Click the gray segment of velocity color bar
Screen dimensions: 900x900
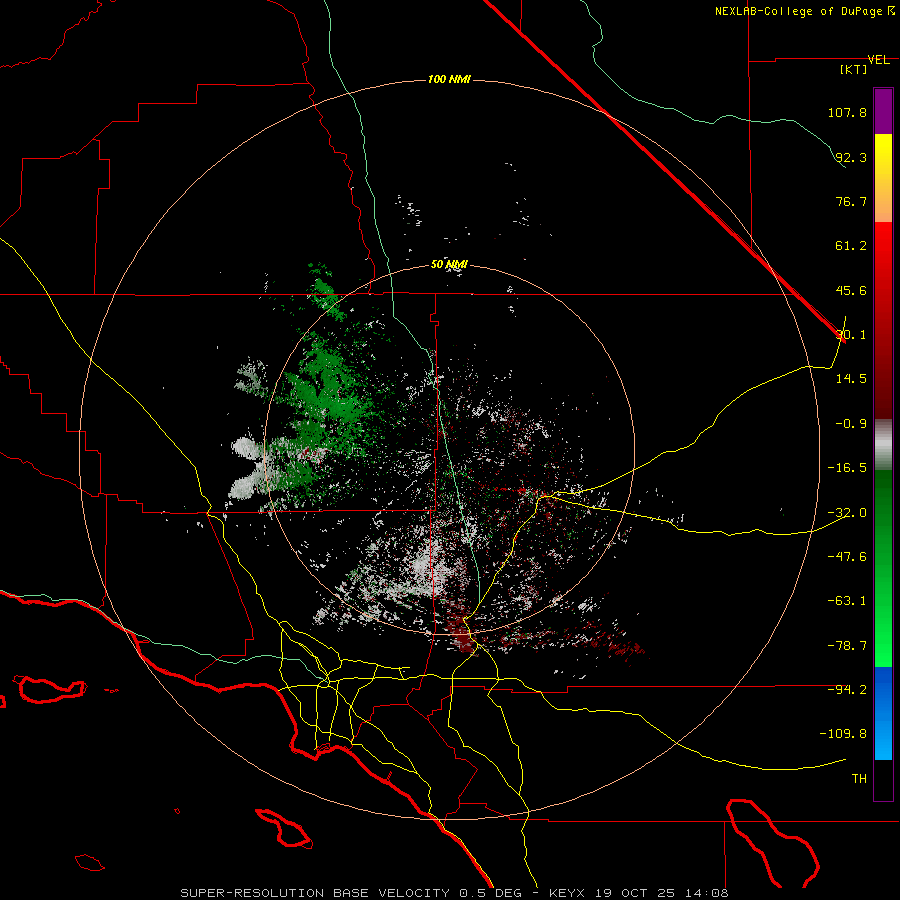[883, 443]
